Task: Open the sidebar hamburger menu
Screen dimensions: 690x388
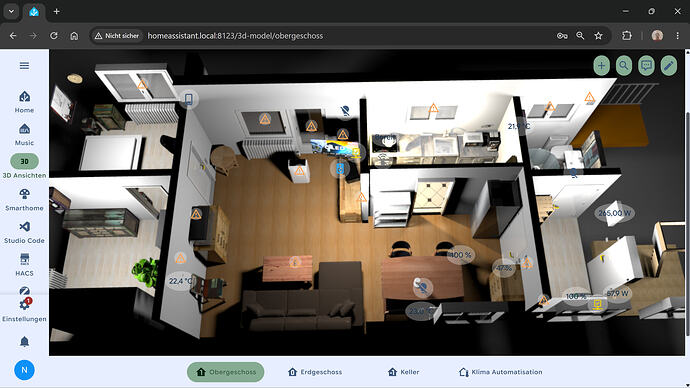Action: [x=24, y=66]
